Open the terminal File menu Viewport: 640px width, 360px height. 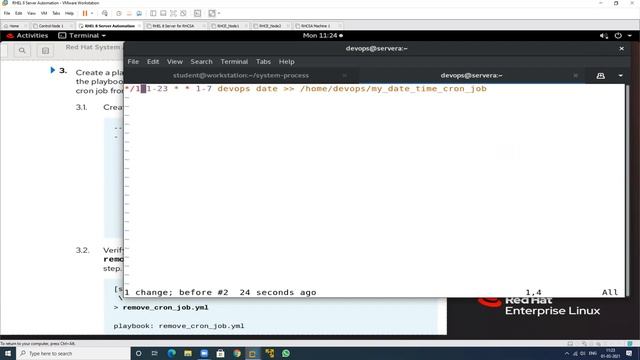pos(133,62)
